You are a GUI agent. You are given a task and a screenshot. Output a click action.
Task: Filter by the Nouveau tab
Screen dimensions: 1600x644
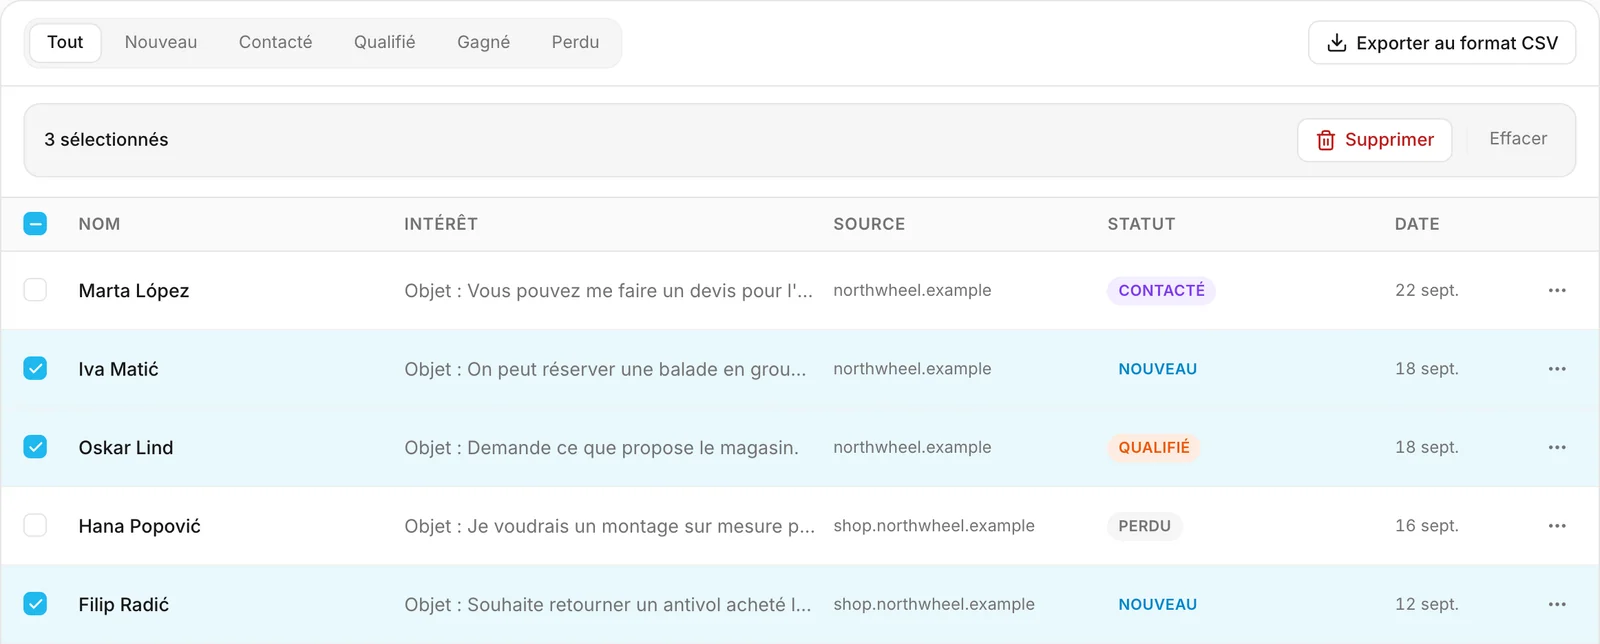[x=161, y=42]
